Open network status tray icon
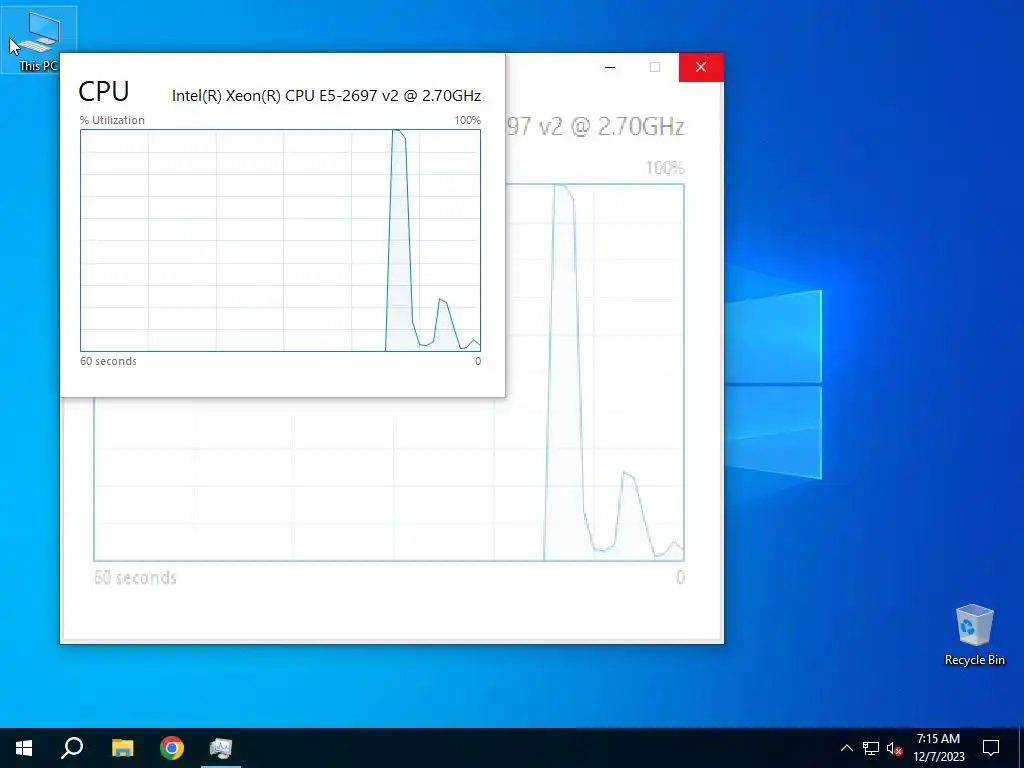The image size is (1024, 768). point(871,748)
